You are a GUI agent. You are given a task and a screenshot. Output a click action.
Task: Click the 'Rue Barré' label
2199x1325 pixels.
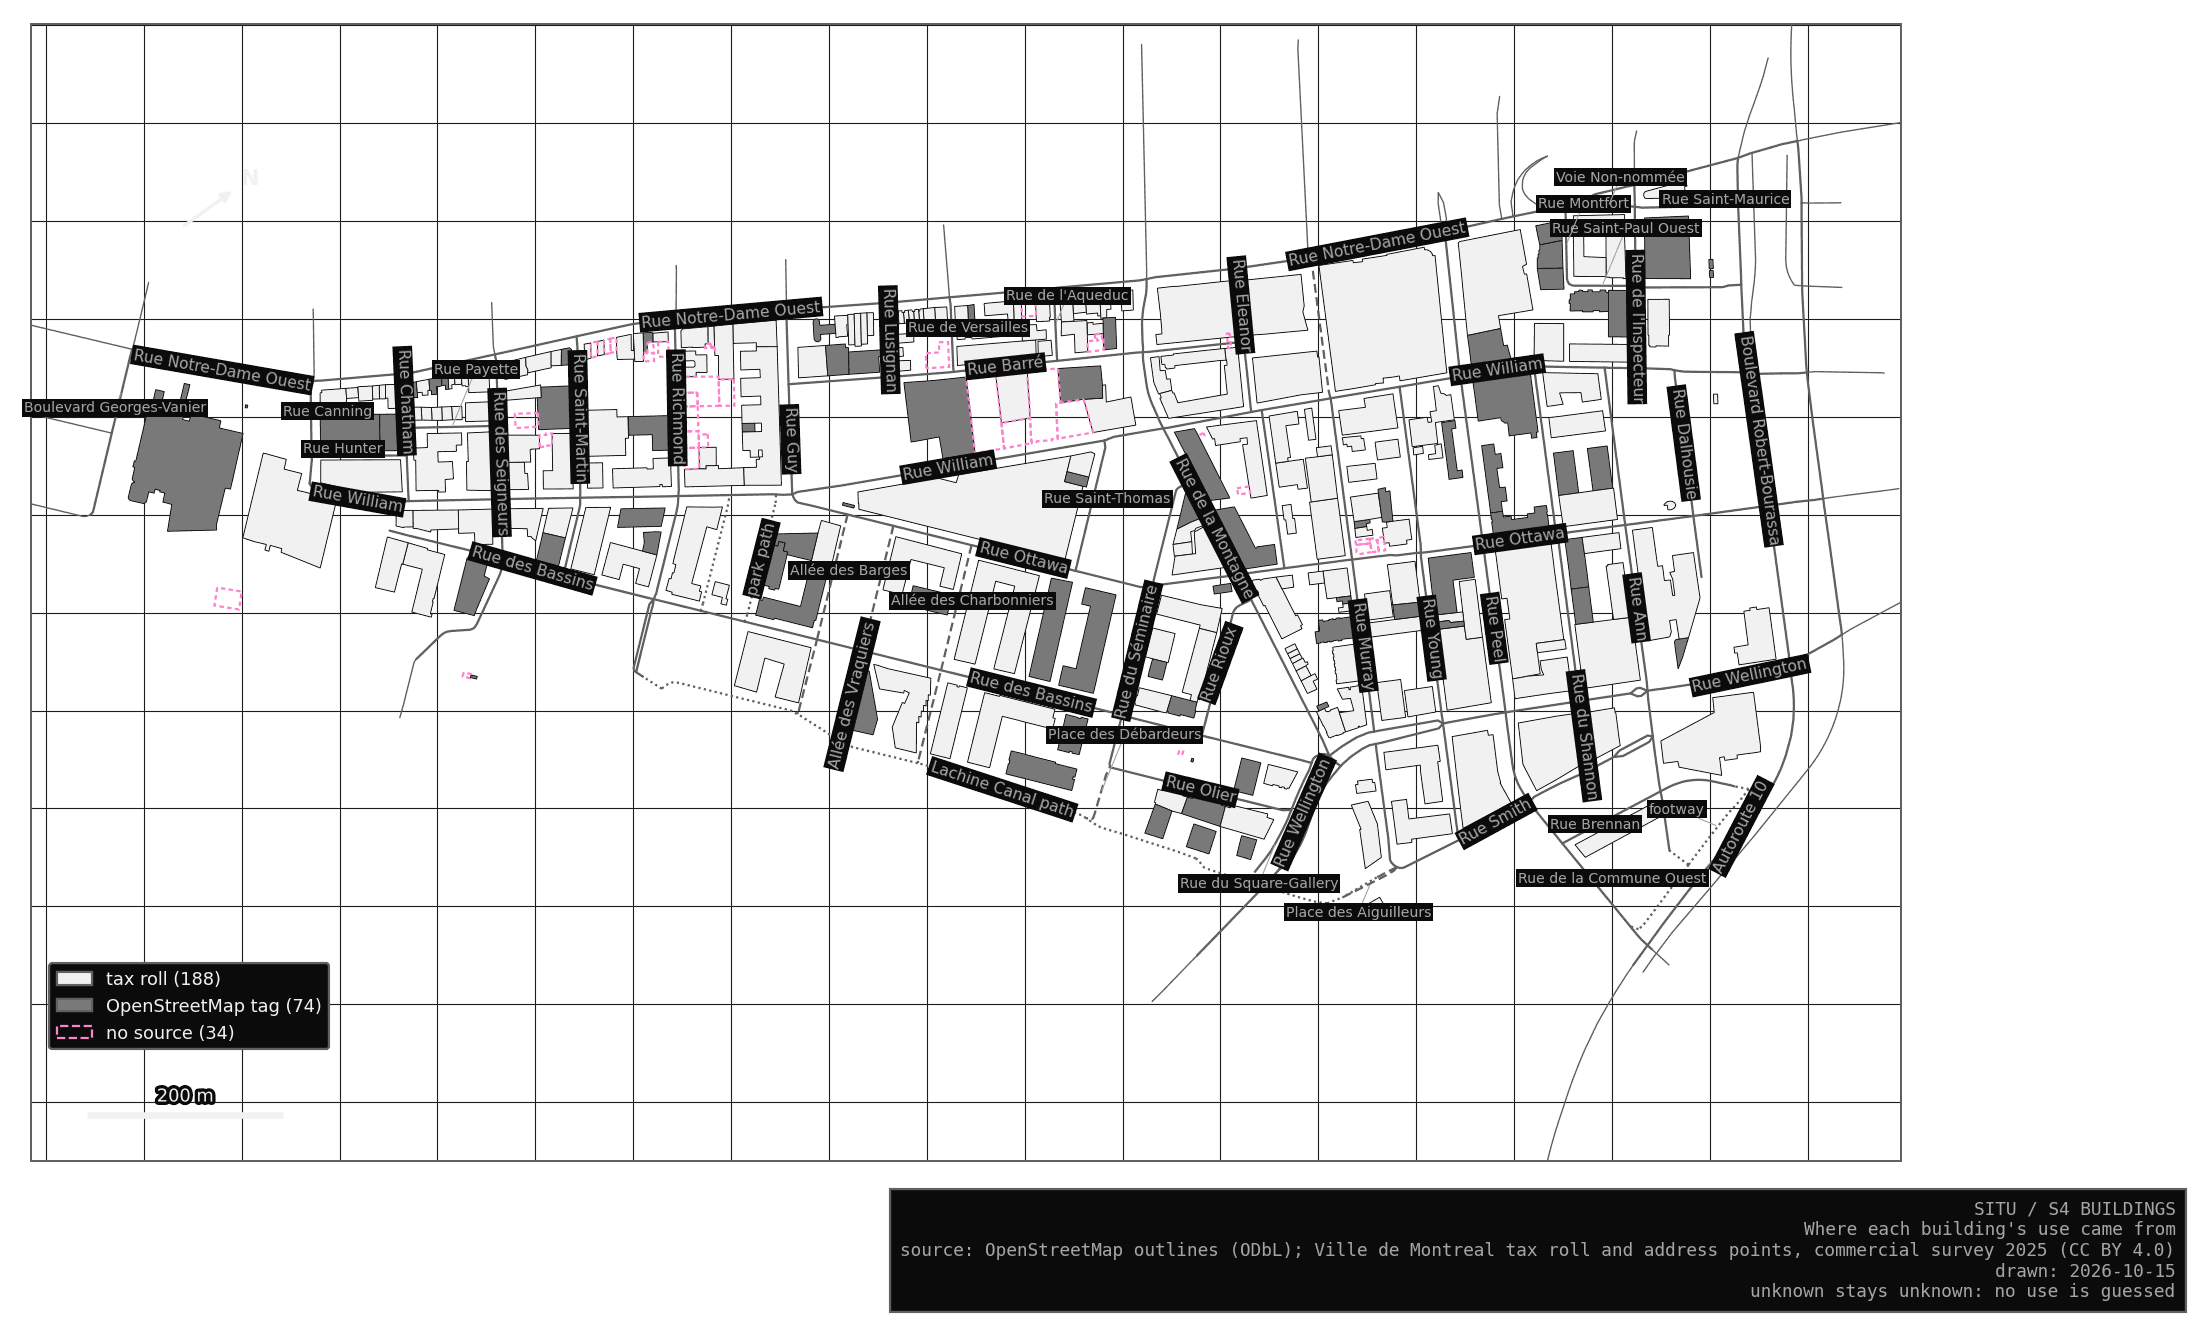(1005, 366)
